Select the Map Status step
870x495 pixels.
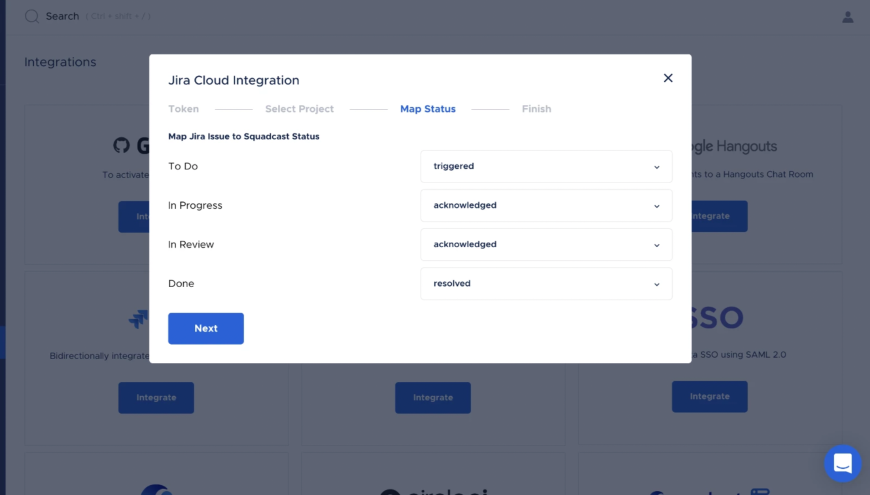click(427, 109)
